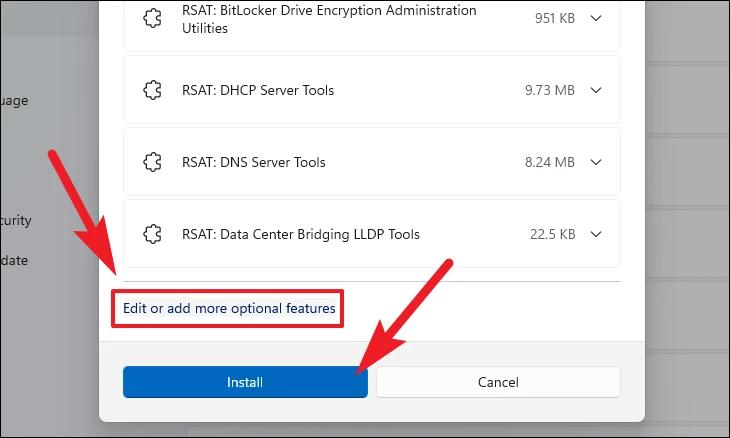Image resolution: width=730 pixels, height=438 pixels.
Task: Expand RSAT: DHCP Server Tools details
Action: click(x=596, y=90)
